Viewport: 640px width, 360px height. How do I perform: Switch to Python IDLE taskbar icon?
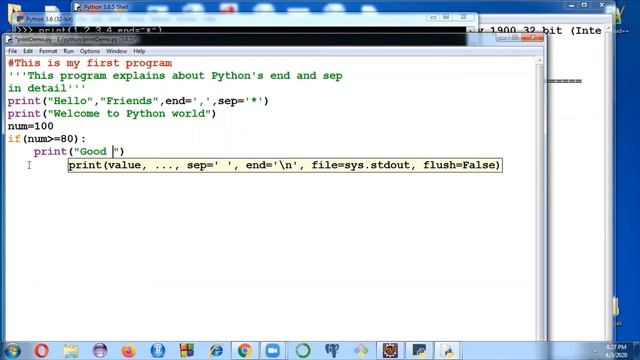click(x=448, y=351)
